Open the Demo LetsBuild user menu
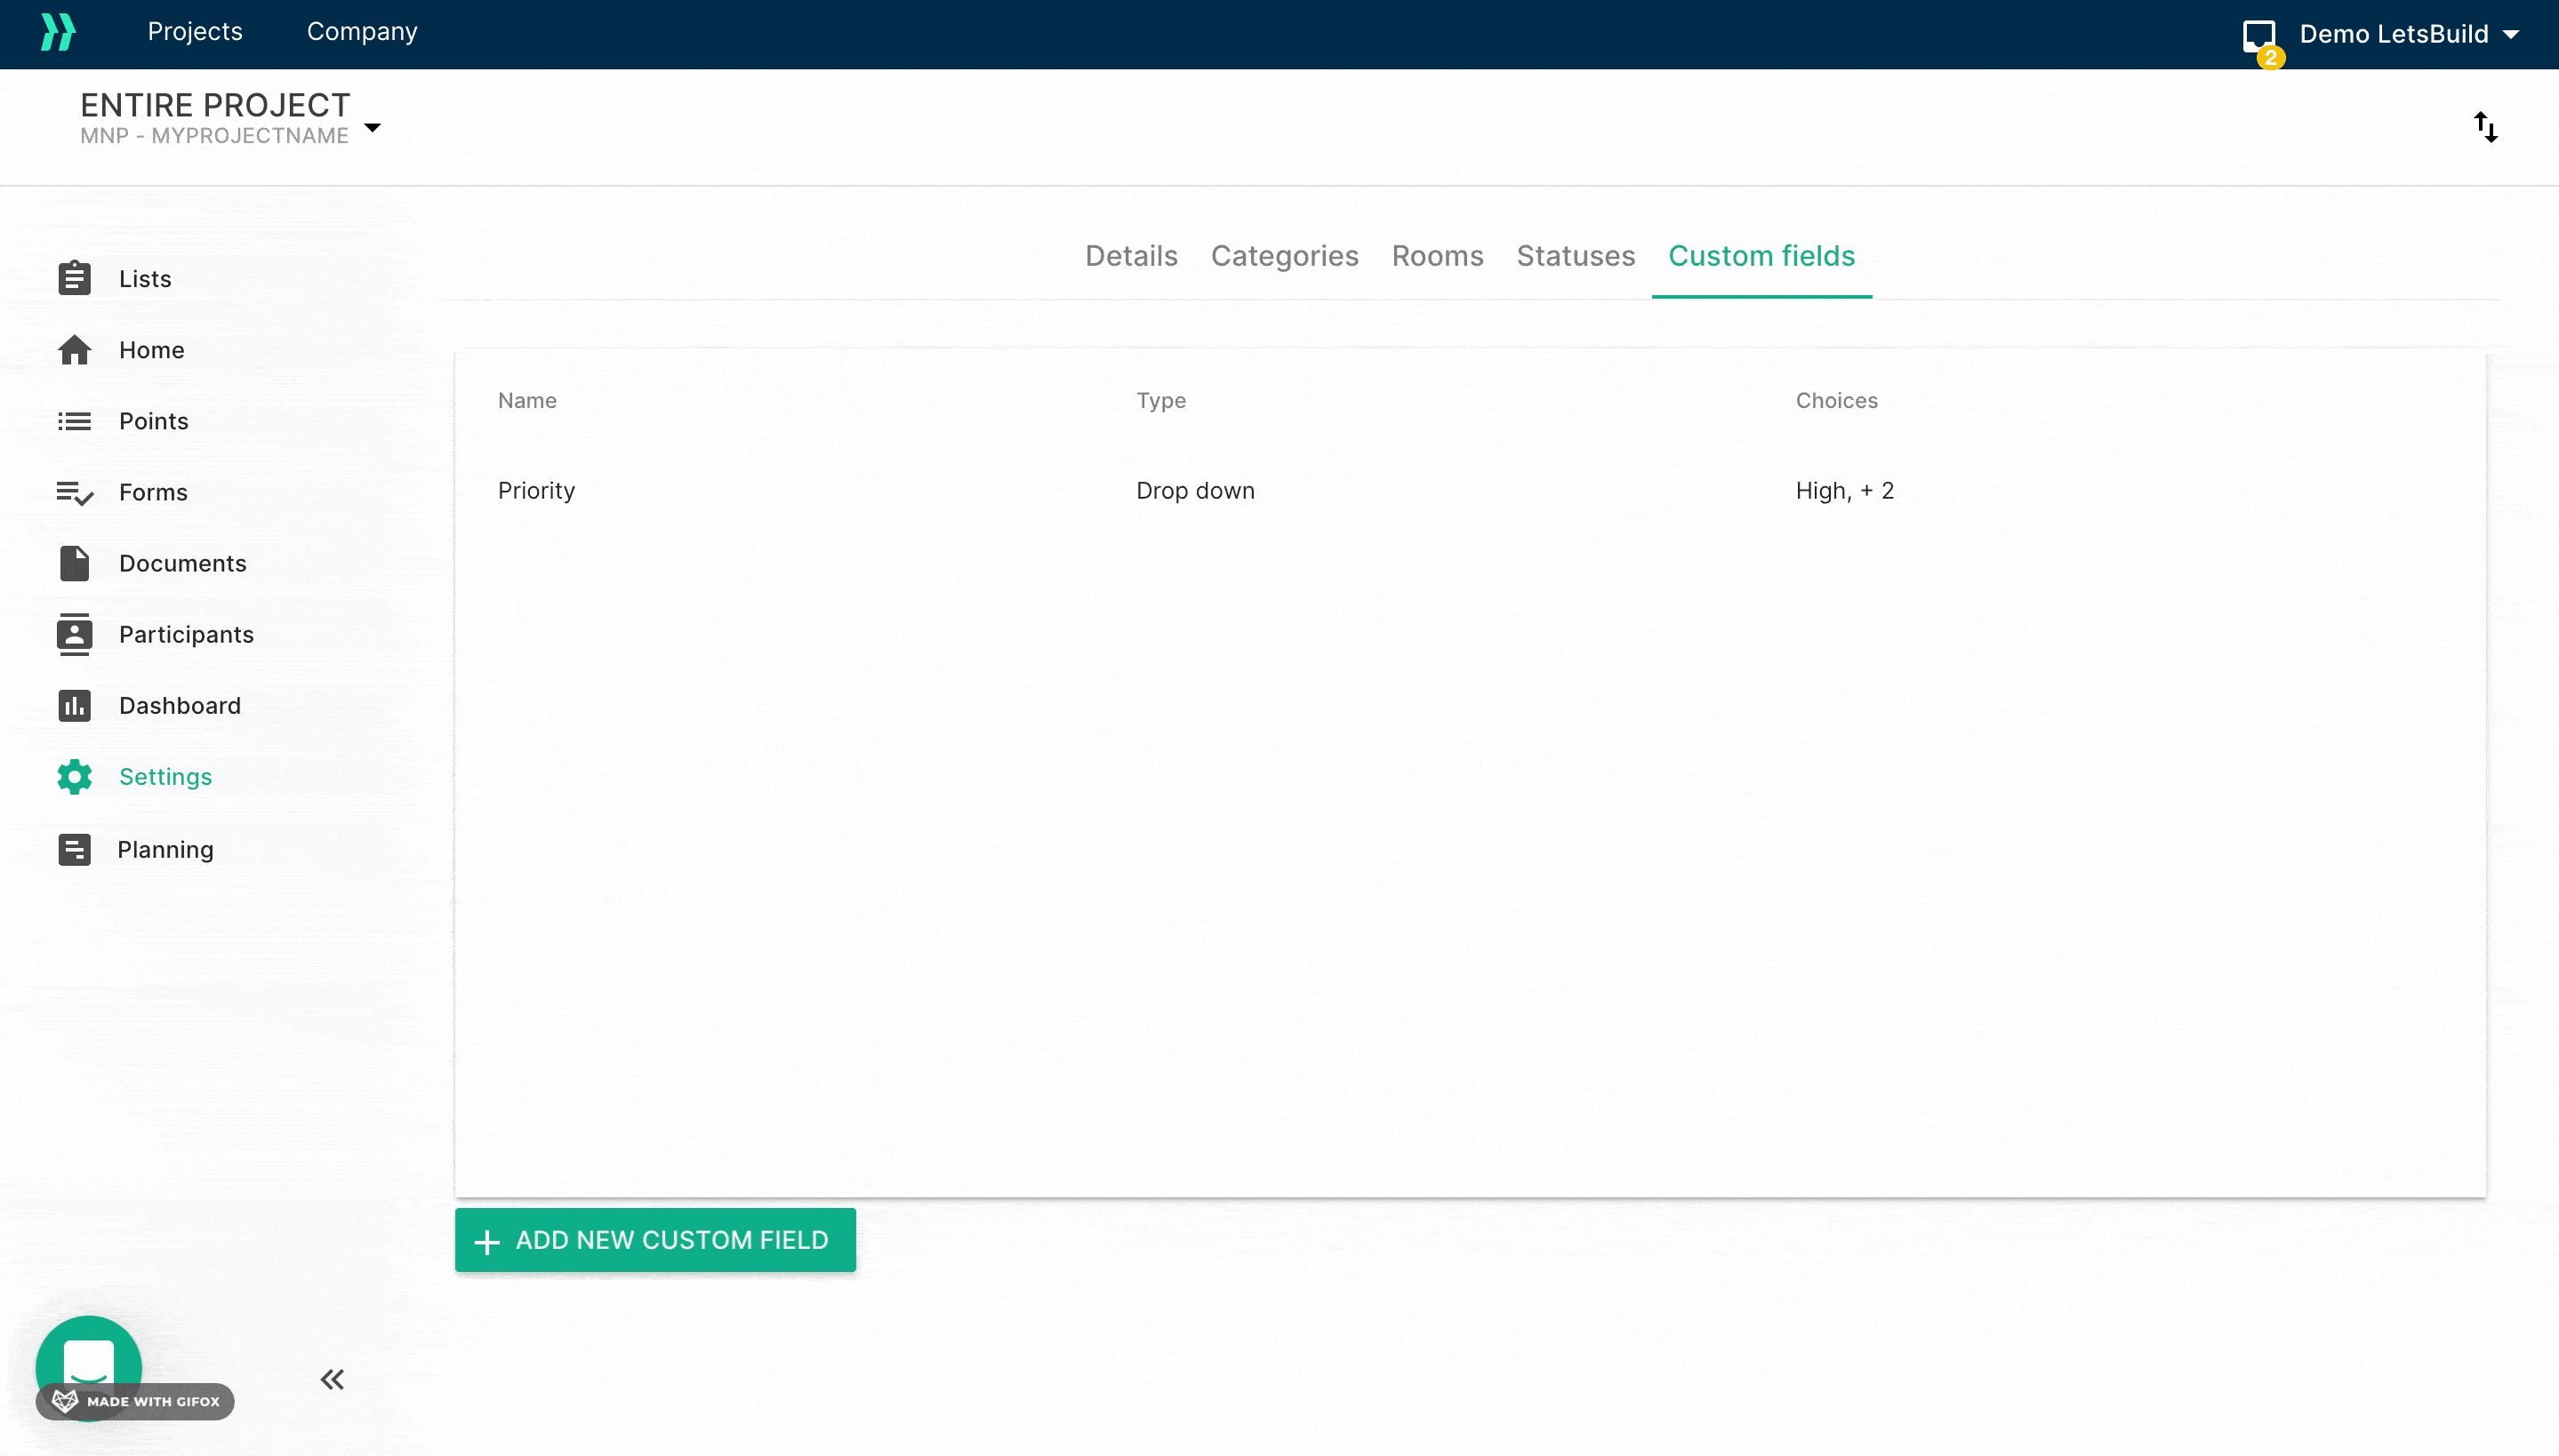2559x1456 pixels. point(2407,34)
